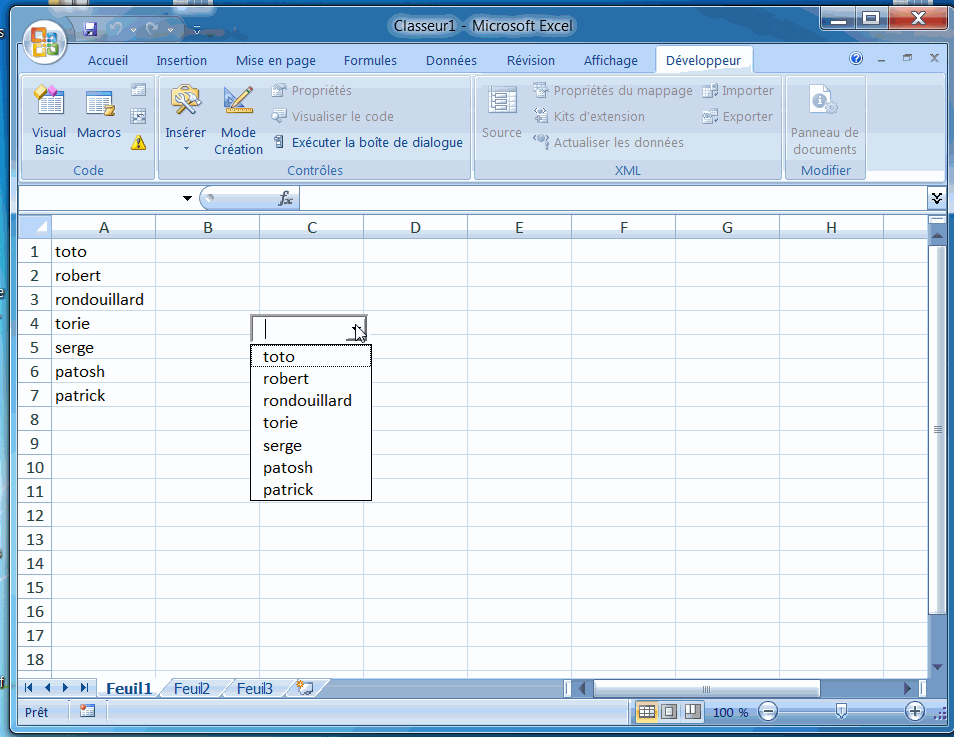Click the fx insert function icon
This screenshot has width=954, height=737.
click(x=285, y=198)
